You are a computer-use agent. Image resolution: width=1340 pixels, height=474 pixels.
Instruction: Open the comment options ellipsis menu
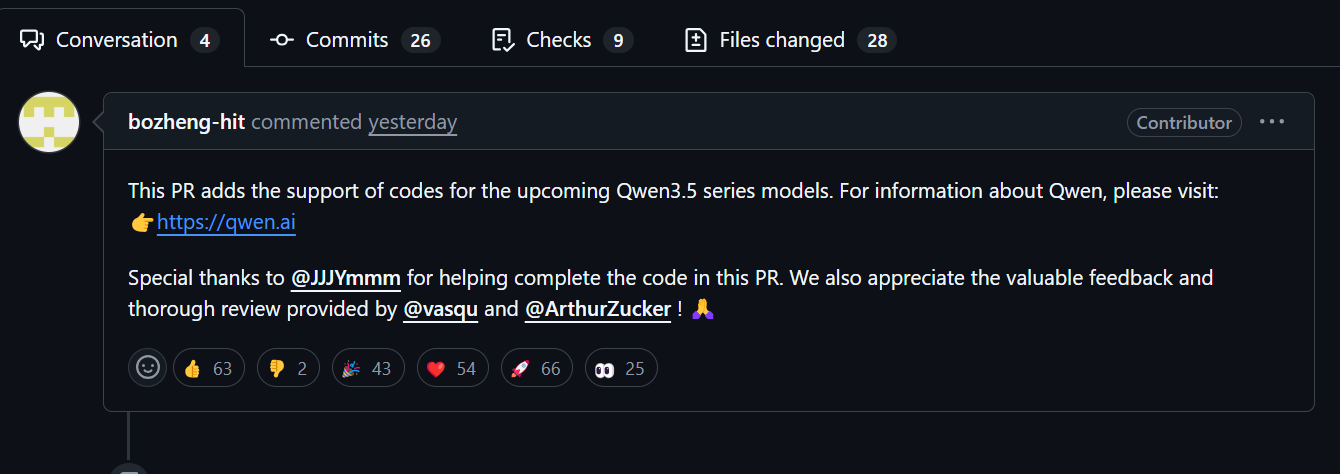[x=1272, y=122]
